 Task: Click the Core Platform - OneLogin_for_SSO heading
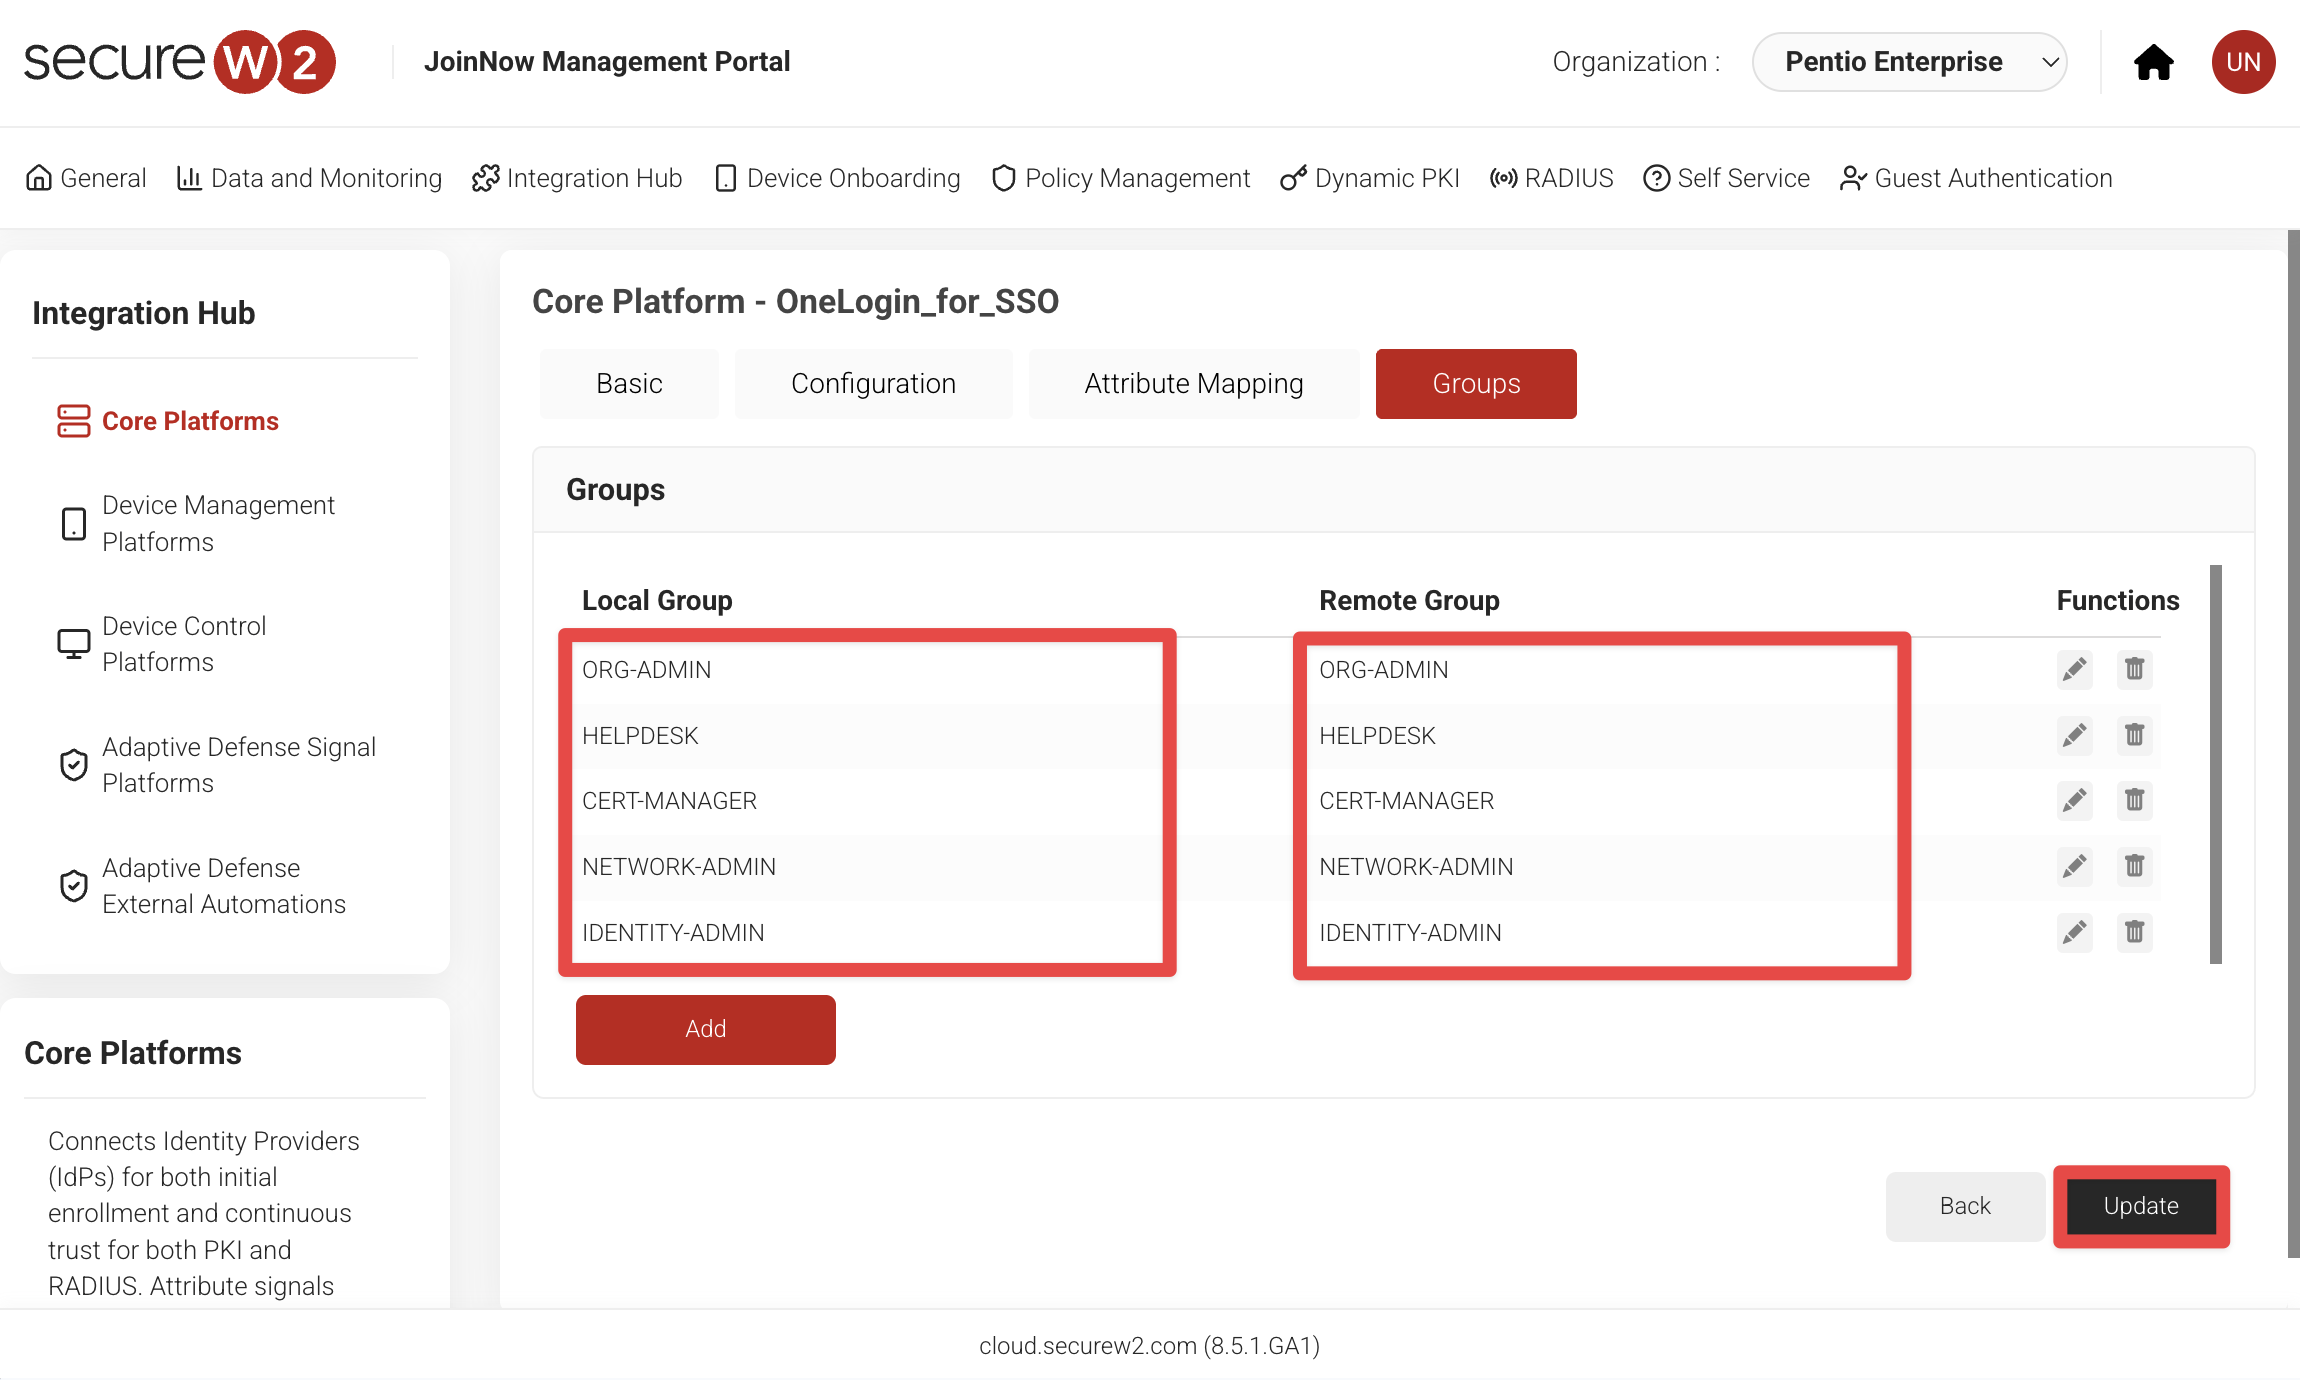pyautogui.click(x=795, y=301)
